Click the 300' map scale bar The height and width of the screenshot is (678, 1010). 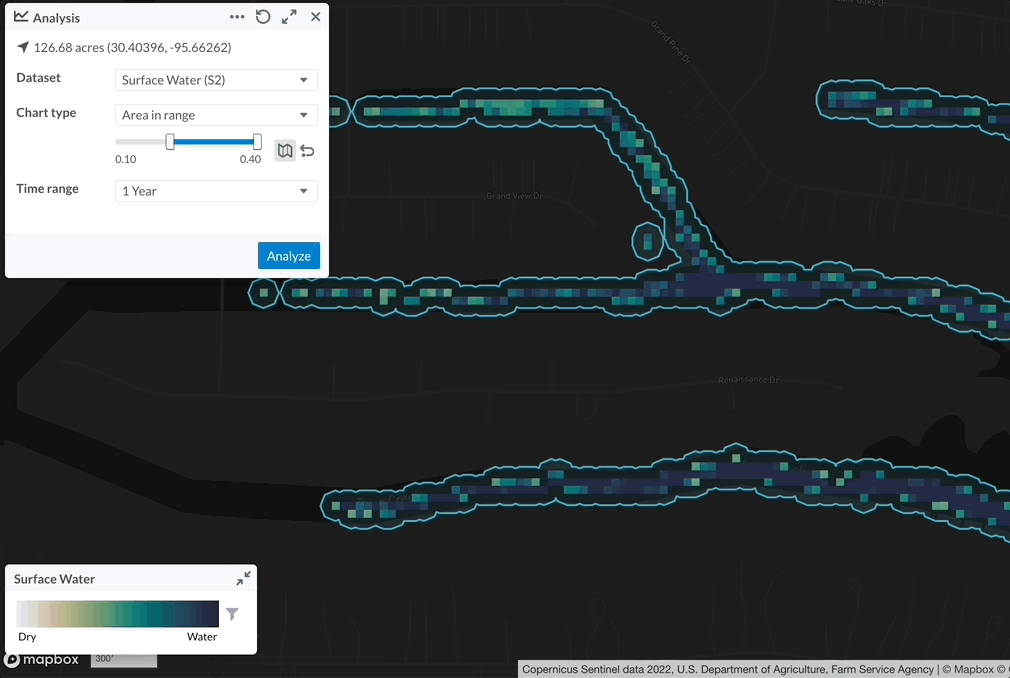[x=124, y=659]
